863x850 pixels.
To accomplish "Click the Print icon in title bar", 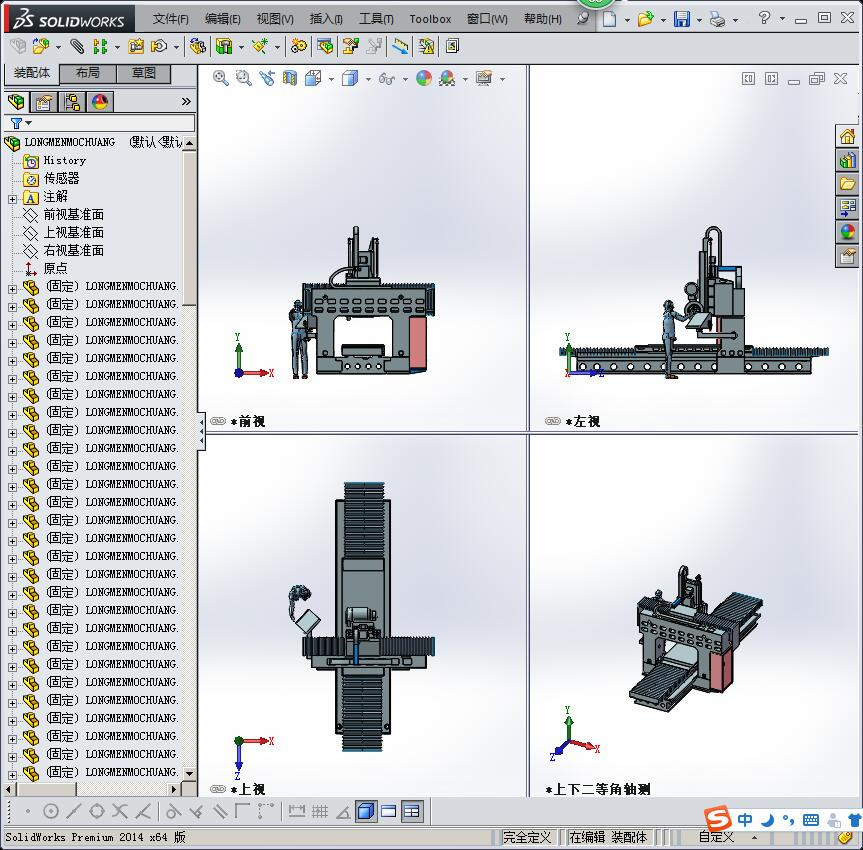I will [717, 20].
